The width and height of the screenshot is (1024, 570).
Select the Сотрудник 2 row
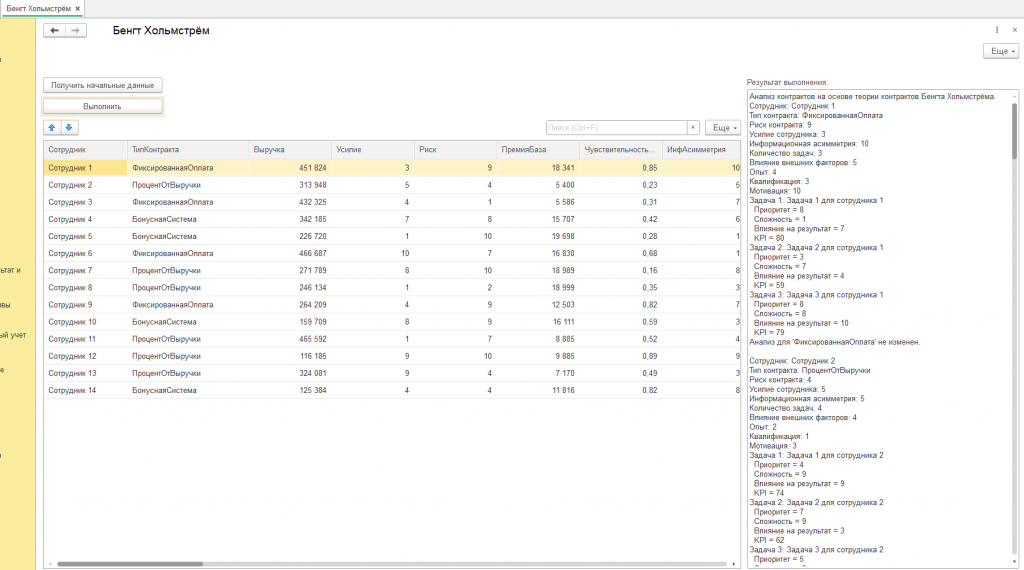click(x=392, y=185)
